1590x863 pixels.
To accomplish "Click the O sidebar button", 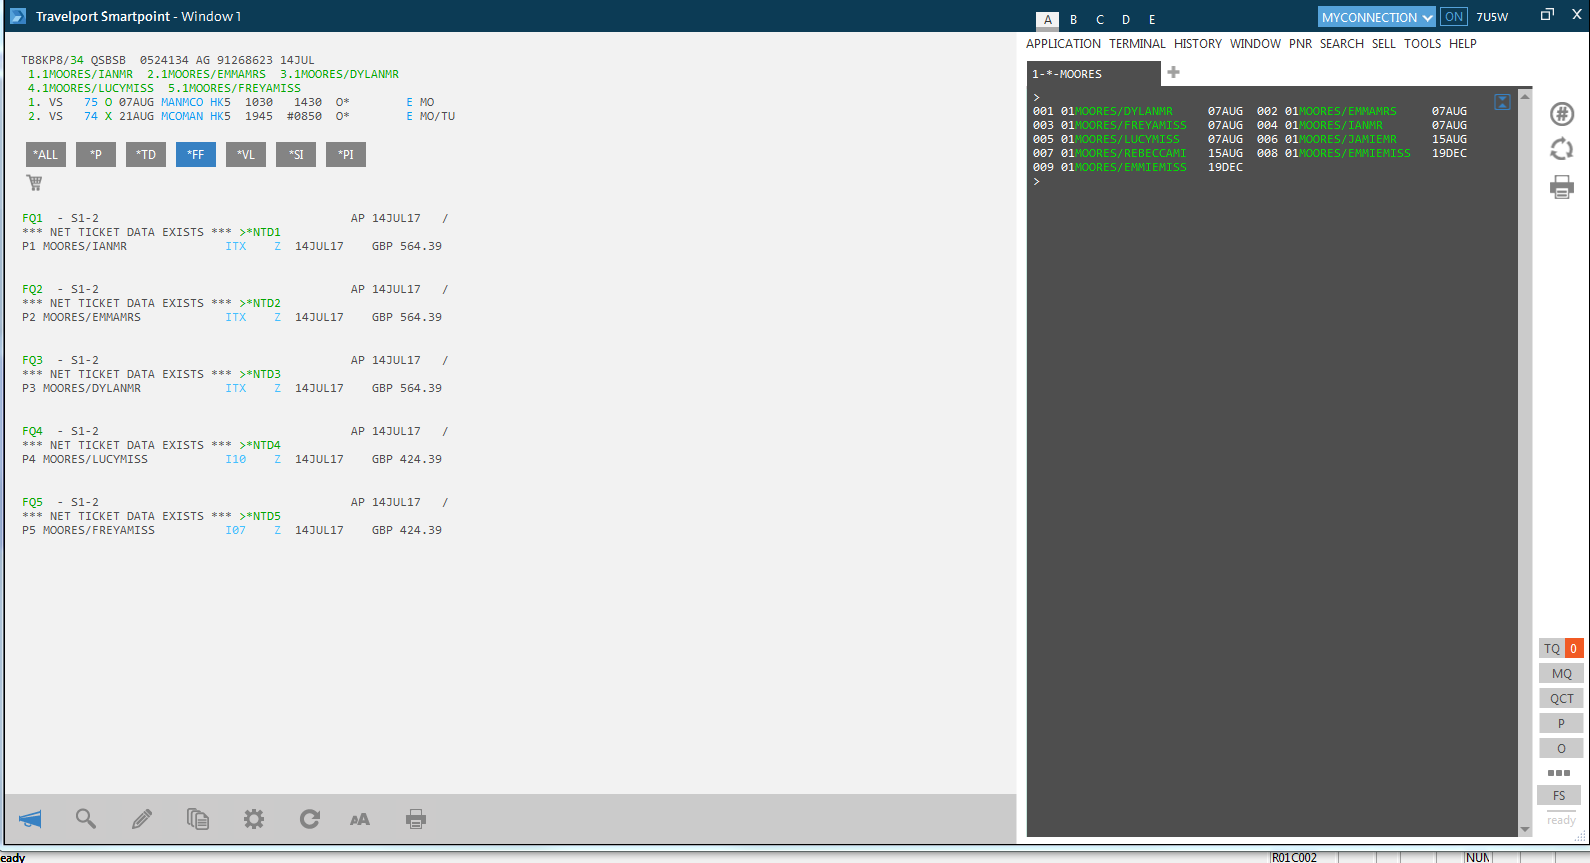I will point(1561,748).
